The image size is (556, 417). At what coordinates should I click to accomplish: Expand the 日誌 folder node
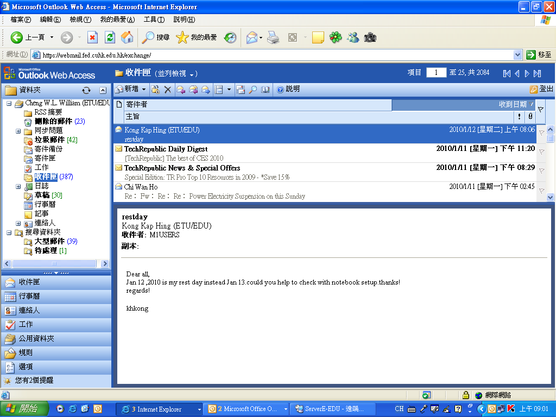18,187
